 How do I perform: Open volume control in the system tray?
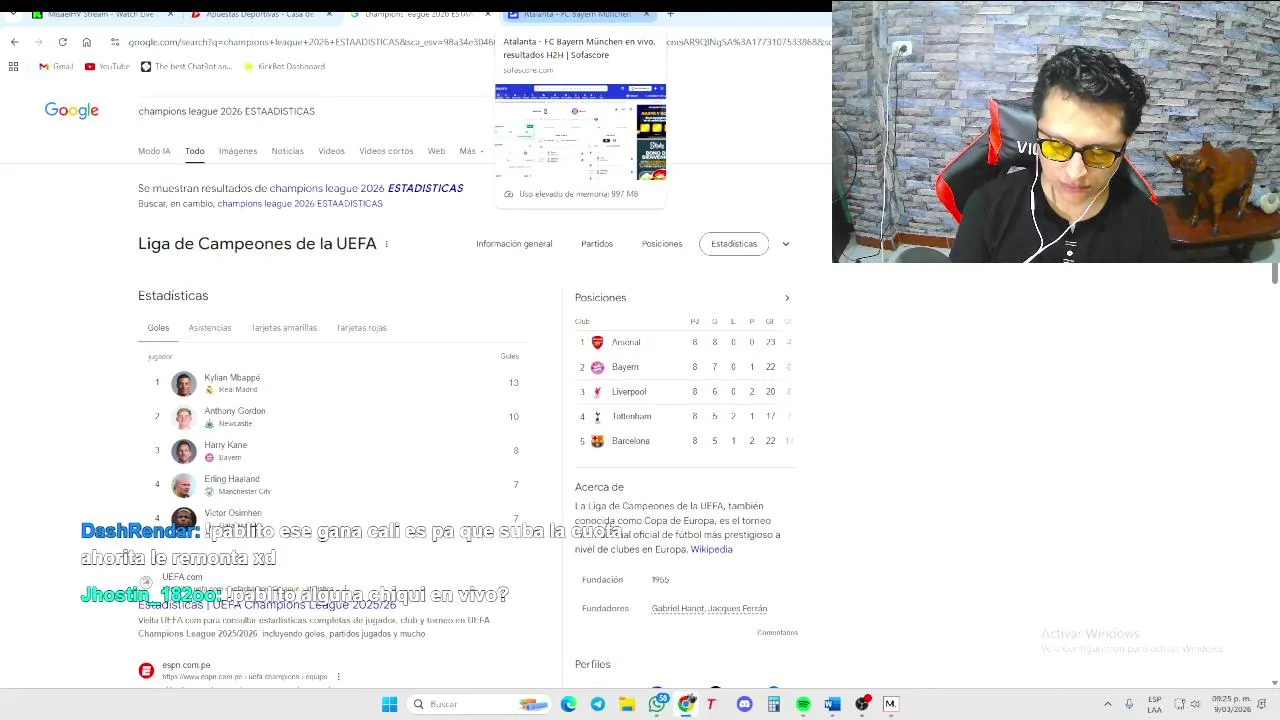[x=1195, y=704]
